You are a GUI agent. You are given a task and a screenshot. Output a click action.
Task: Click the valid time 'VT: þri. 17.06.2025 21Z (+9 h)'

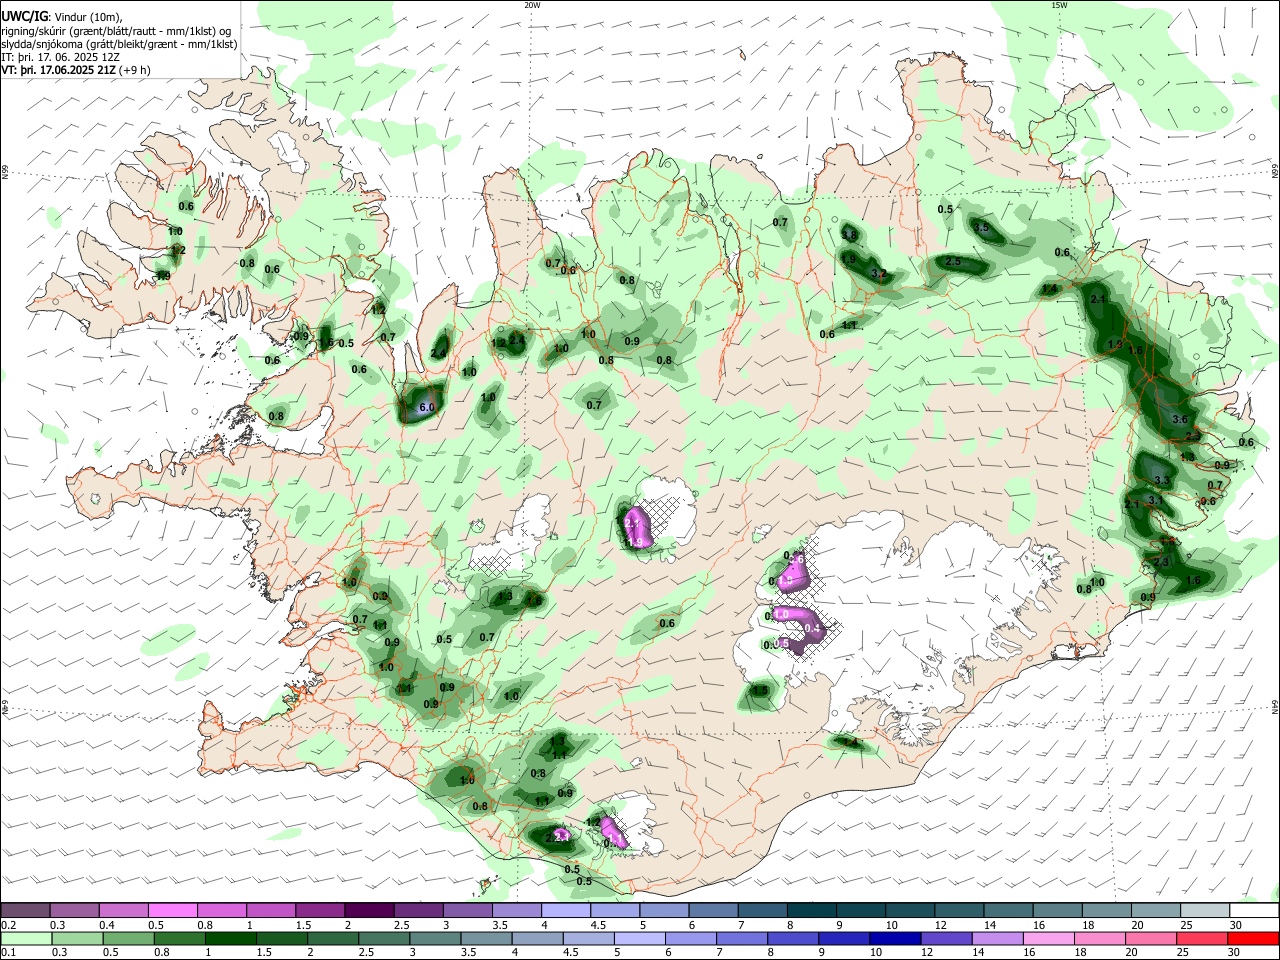(76, 70)
